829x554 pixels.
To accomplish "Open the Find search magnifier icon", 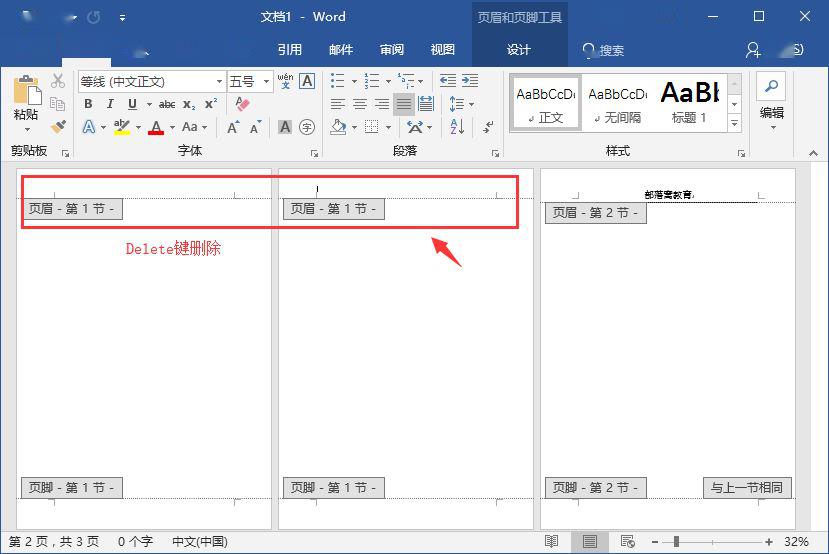I will point(771,86).
